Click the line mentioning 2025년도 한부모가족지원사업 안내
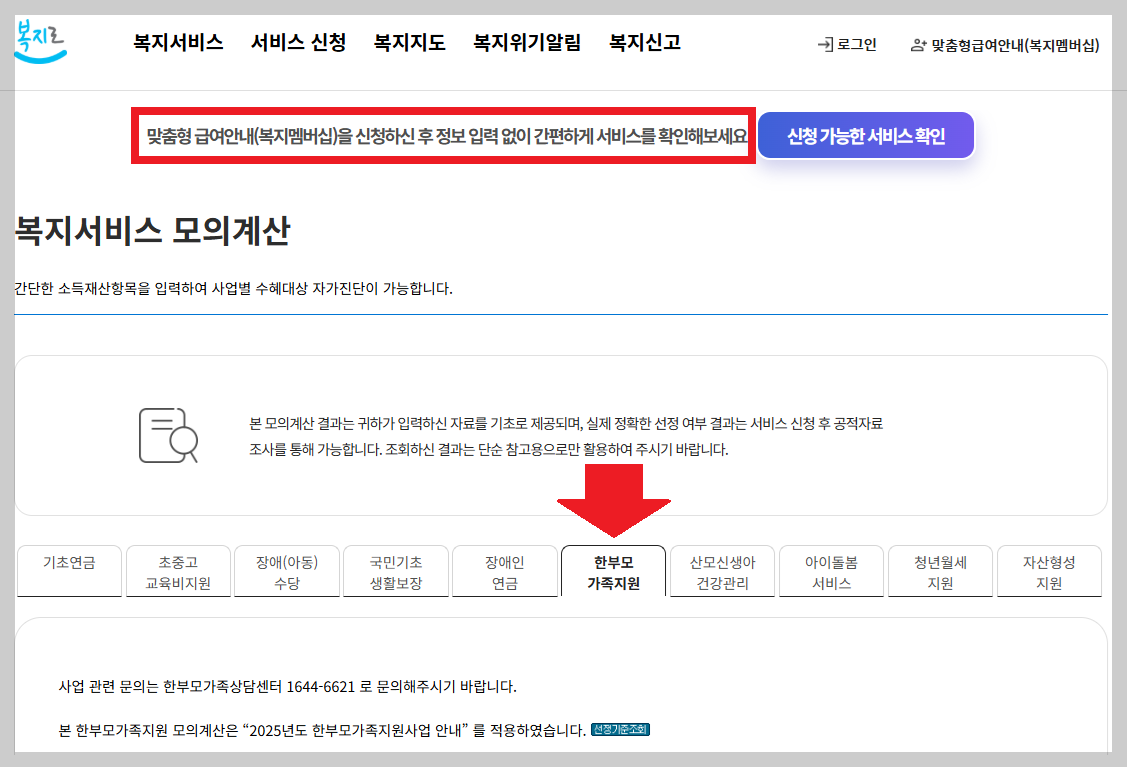The height and width of the screenshot is (767, 1127). [322, 730]
